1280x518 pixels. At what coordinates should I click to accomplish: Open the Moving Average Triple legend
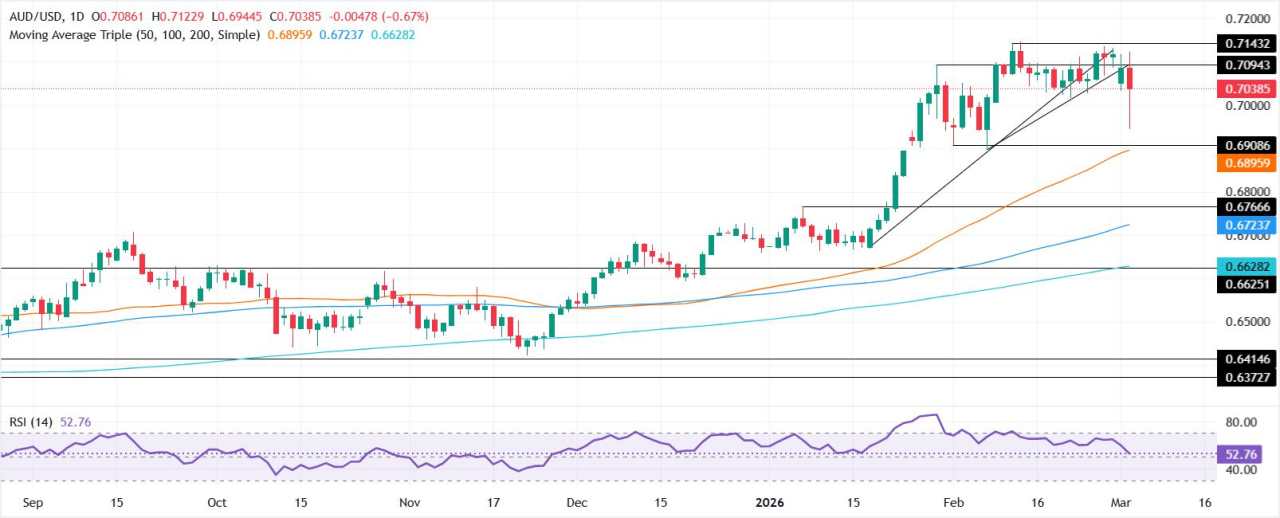[x=133, y=34]
